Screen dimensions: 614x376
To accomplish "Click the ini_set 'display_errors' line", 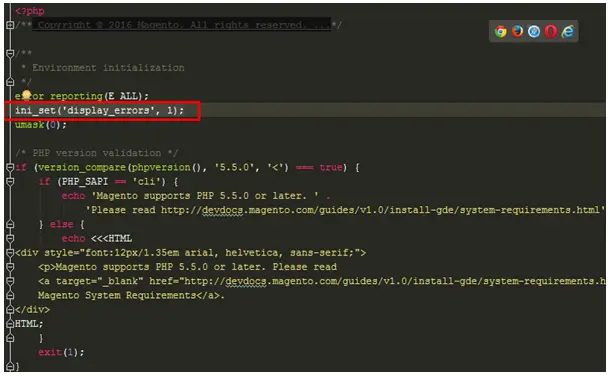I will coord(99,110).
